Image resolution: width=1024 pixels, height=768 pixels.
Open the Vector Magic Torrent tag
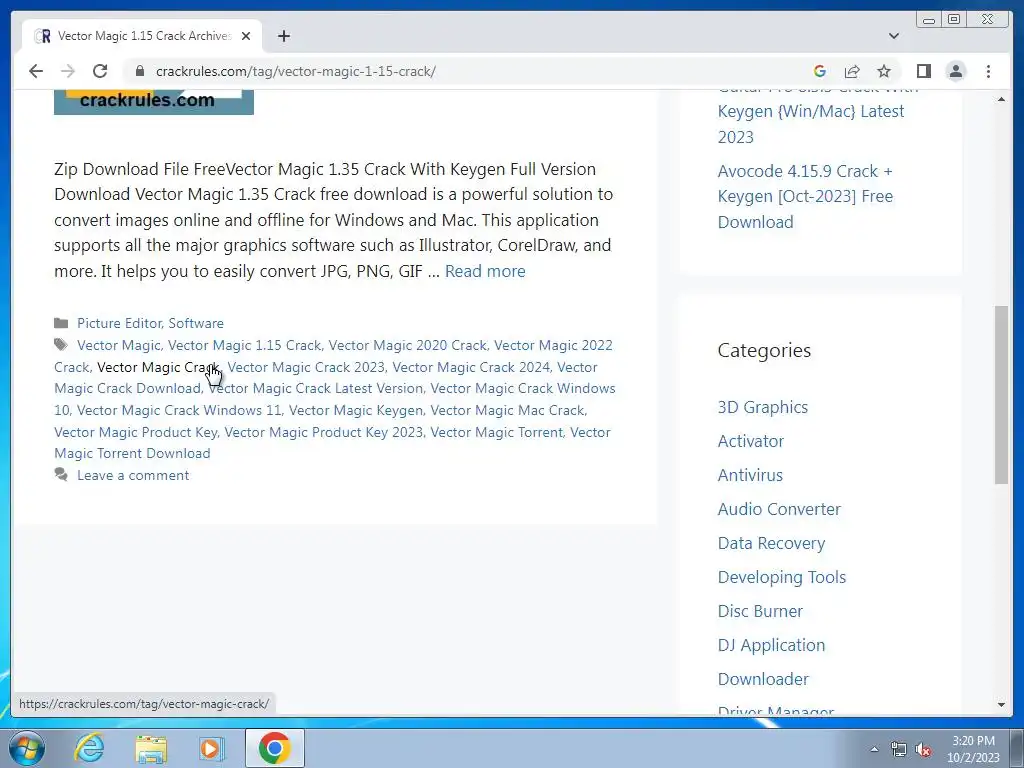[x=496, y=432]
